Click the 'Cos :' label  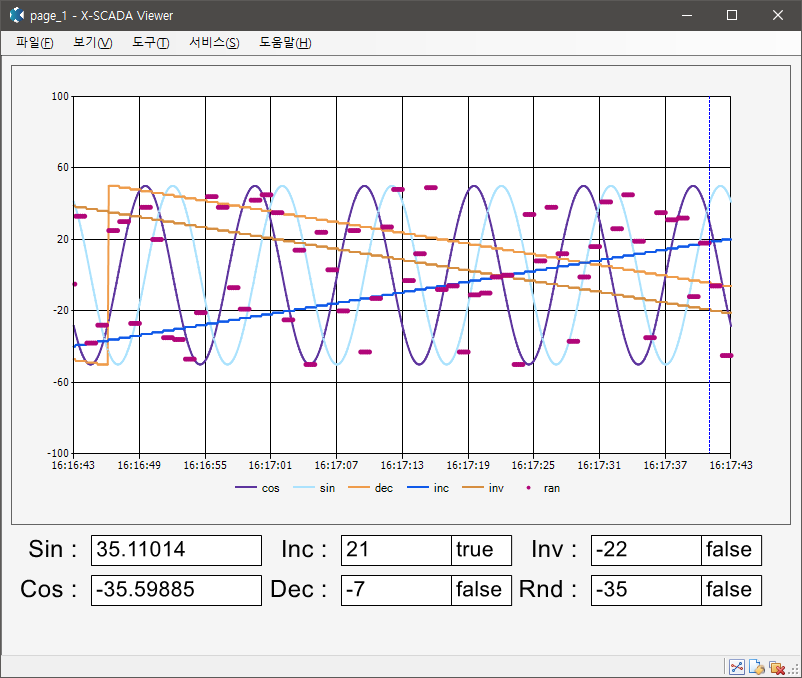click(49, 589)
